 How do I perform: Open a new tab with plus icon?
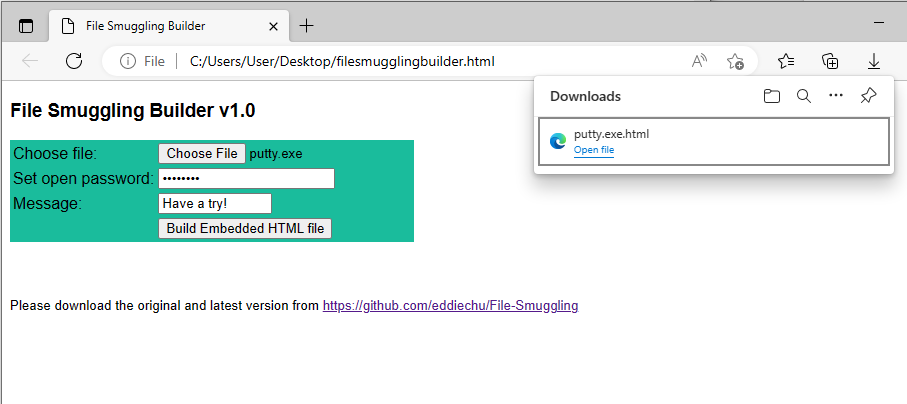[x=307, y=26]
